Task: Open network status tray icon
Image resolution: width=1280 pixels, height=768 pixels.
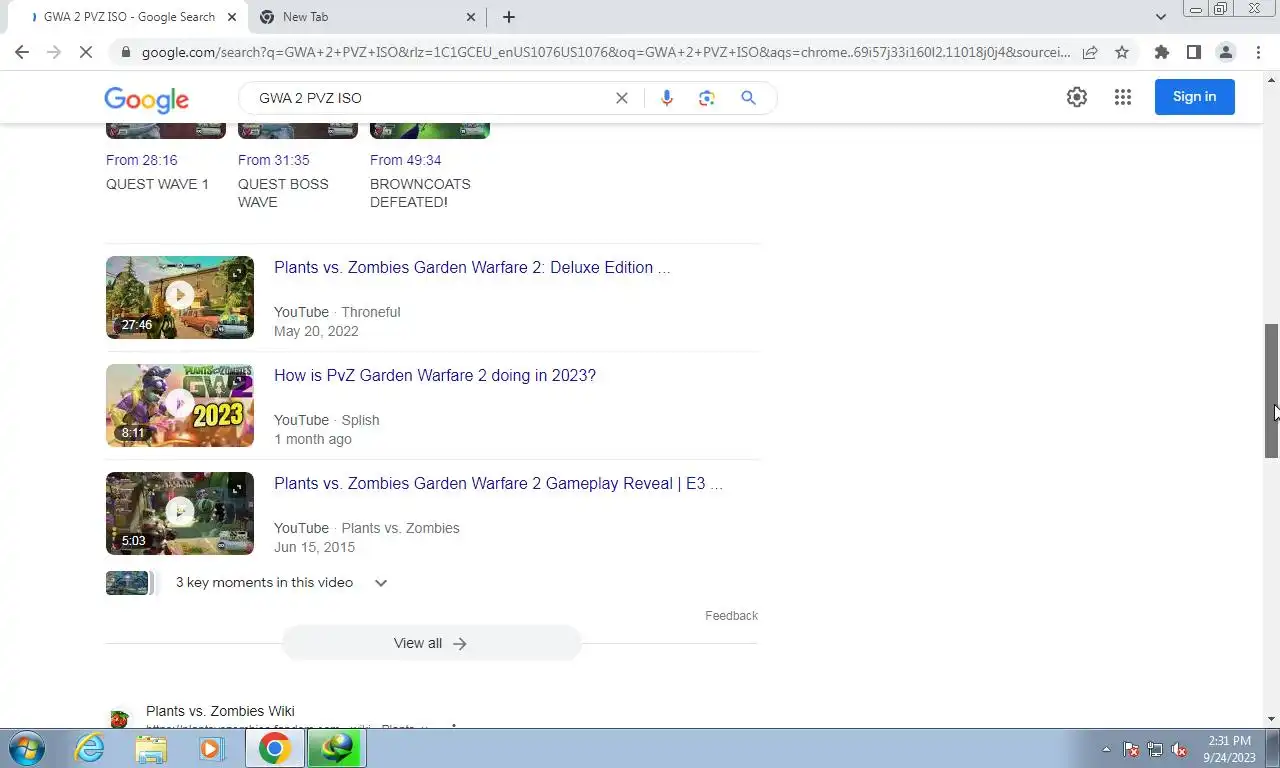Action: tap(1155, 749)
